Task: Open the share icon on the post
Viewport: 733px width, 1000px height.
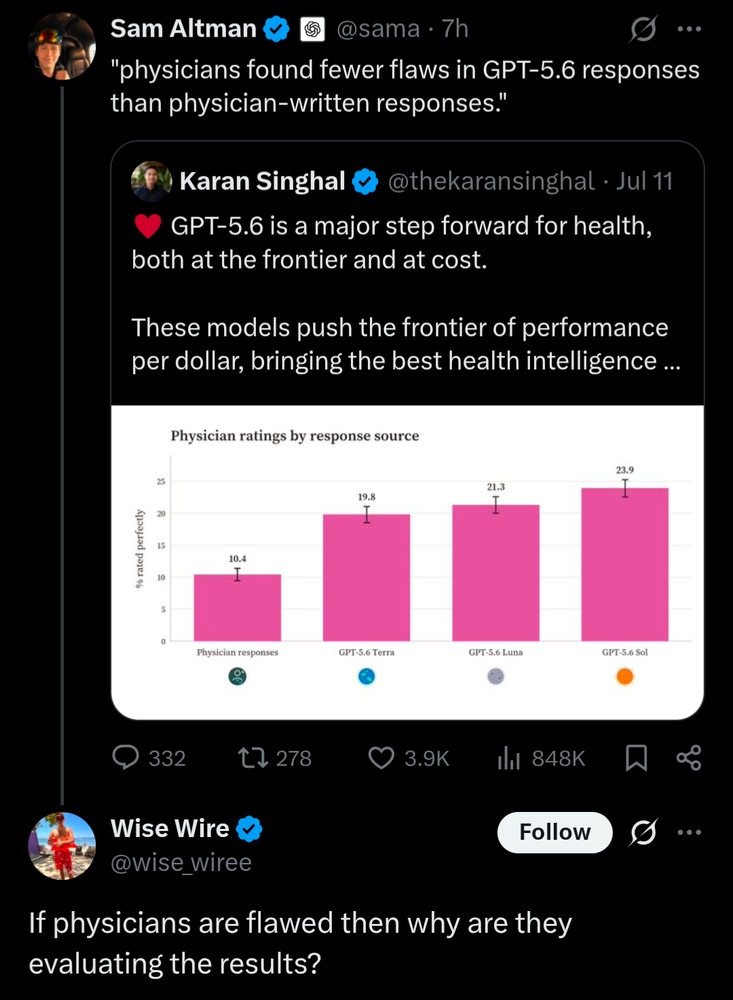Action: coord(688,758)
